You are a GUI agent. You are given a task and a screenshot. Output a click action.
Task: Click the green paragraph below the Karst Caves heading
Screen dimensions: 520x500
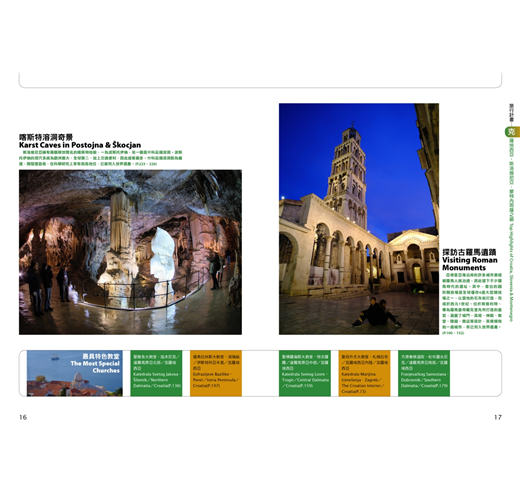click(x=101, y=158)
